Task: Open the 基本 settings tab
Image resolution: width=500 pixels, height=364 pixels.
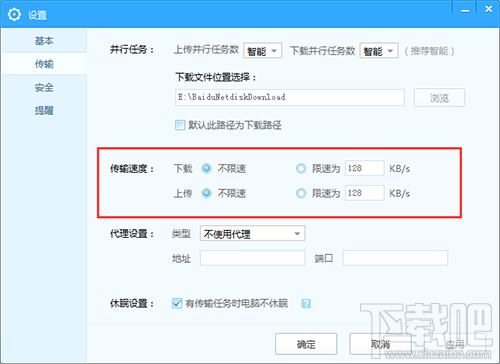Action: point(44,41)
